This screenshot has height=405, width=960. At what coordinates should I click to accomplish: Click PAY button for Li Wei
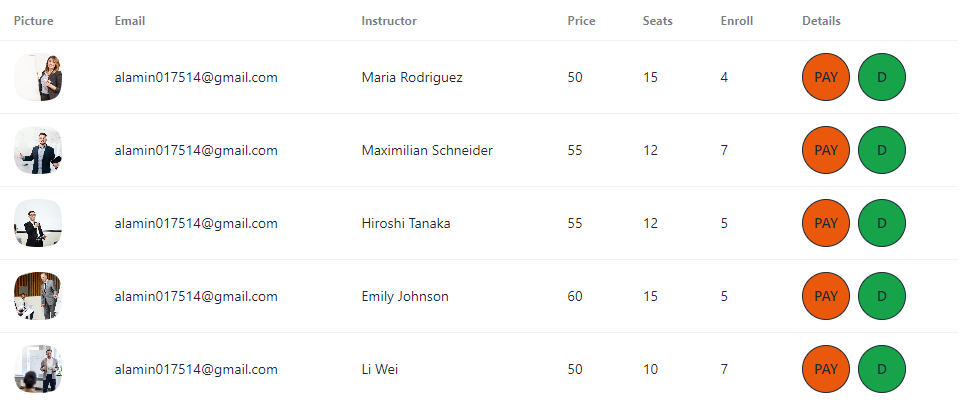[x=826, y=369]
